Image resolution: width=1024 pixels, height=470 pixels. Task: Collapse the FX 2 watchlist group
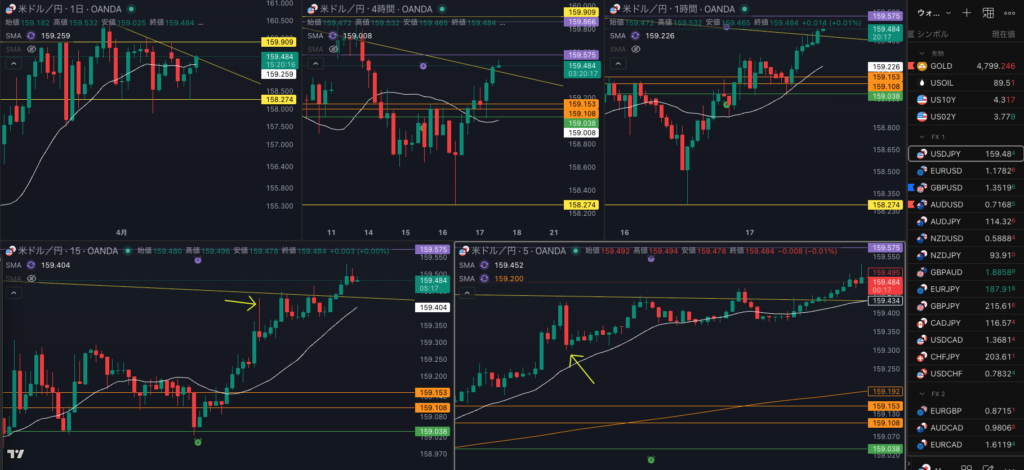coord(921,393)
